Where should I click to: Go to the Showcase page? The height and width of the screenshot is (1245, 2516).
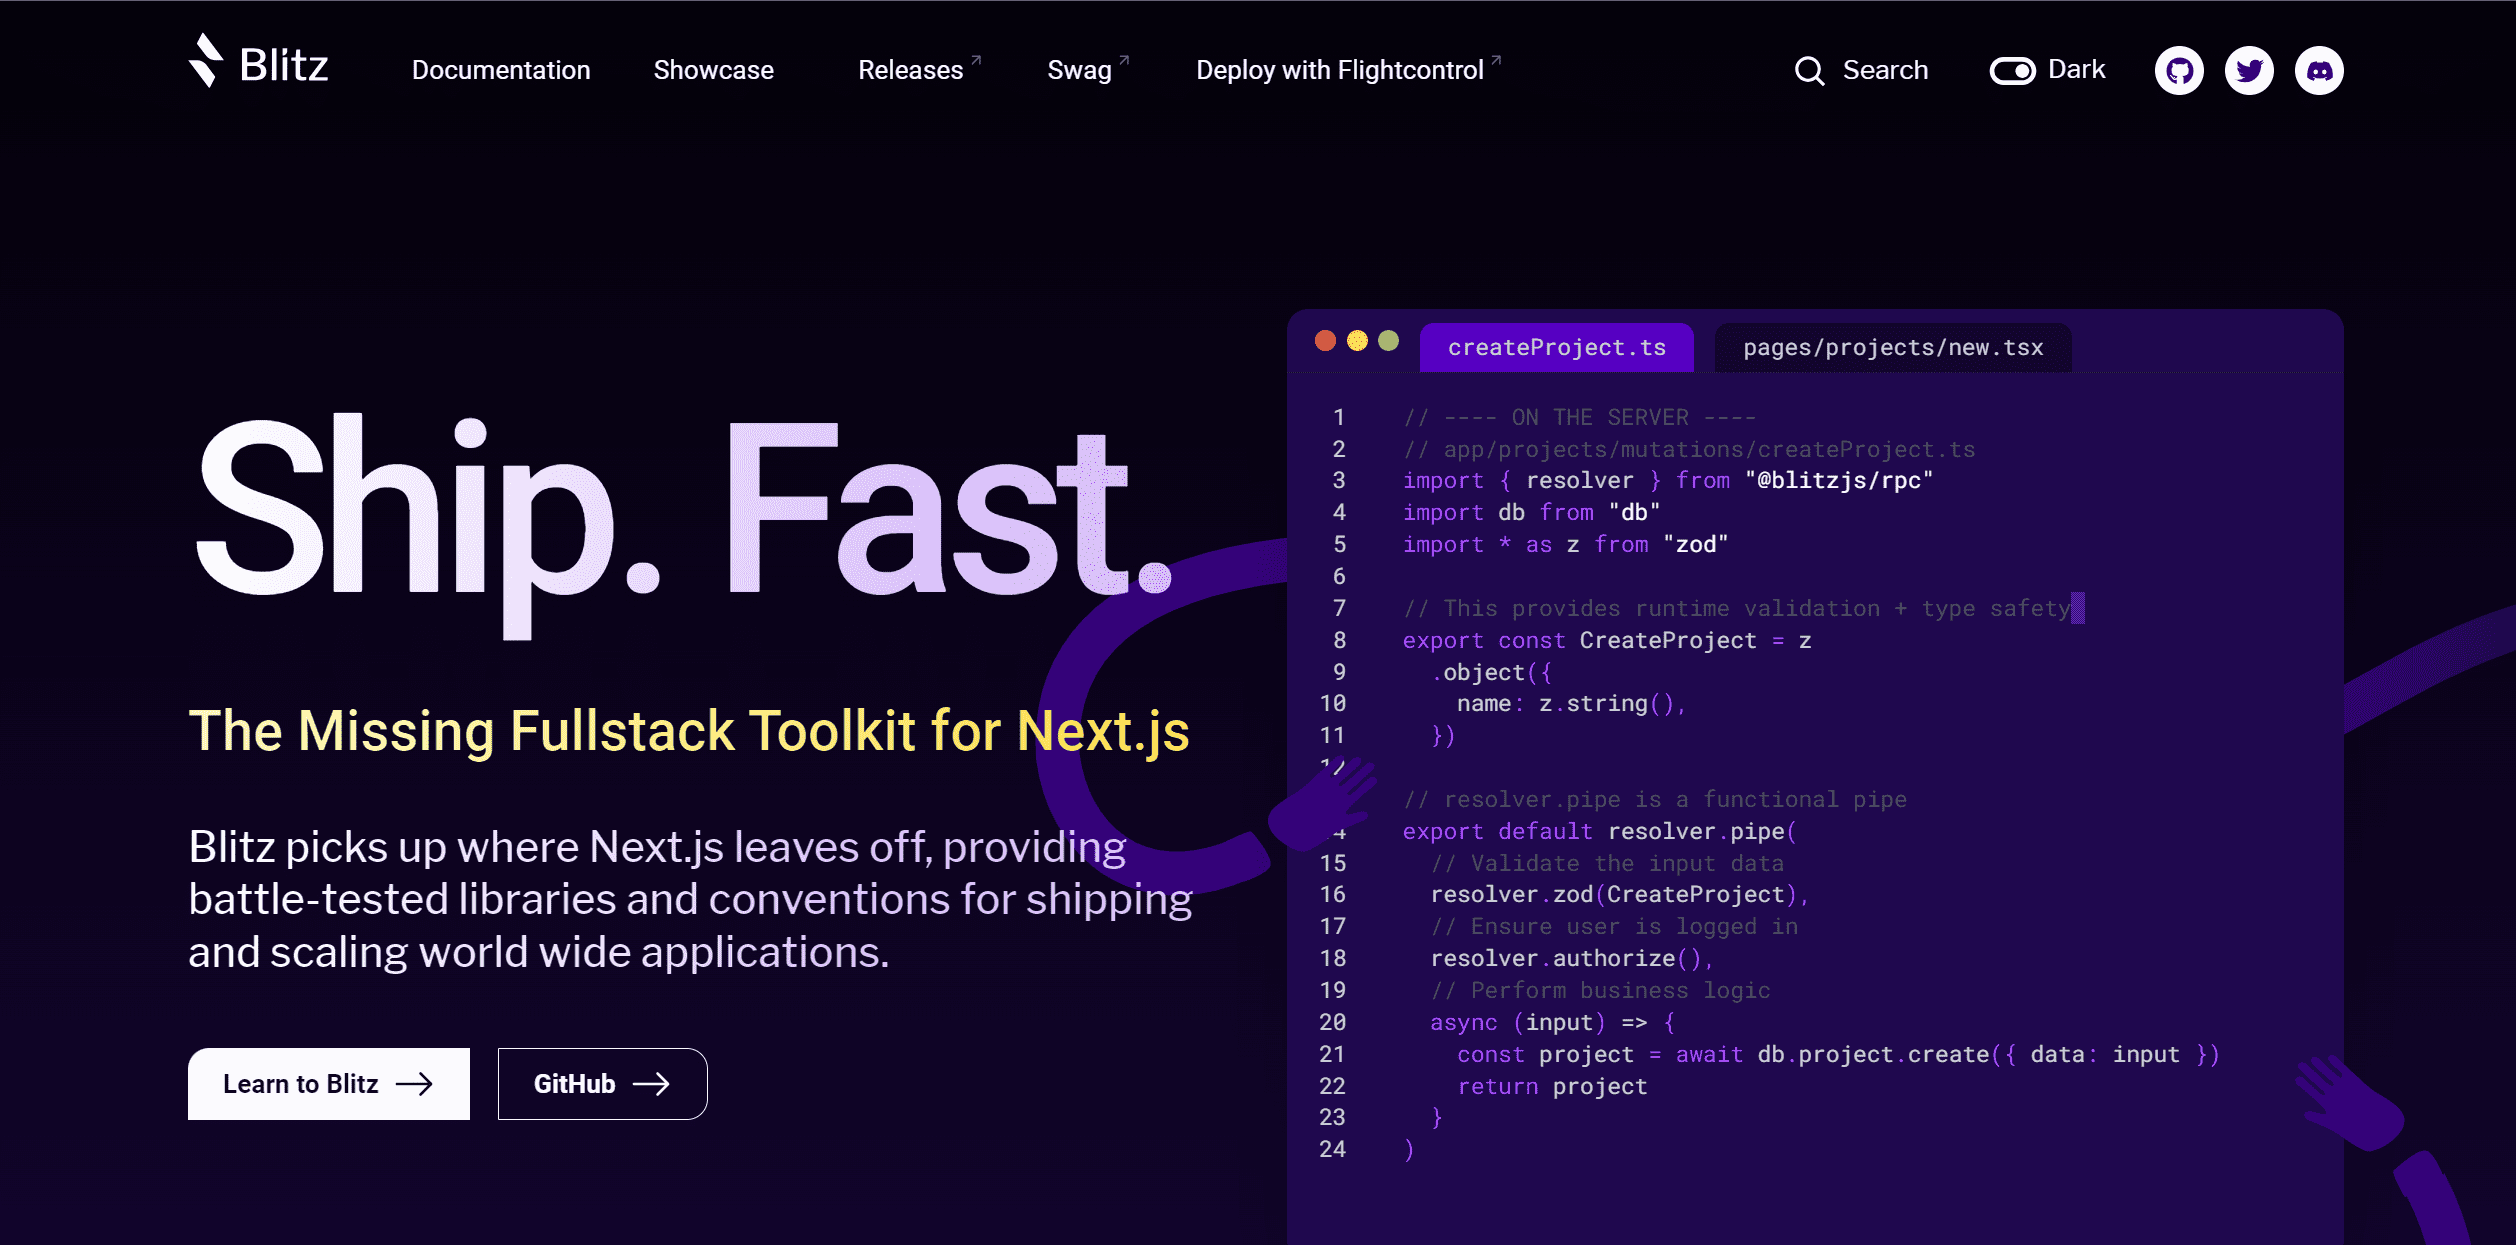point(713,70)
